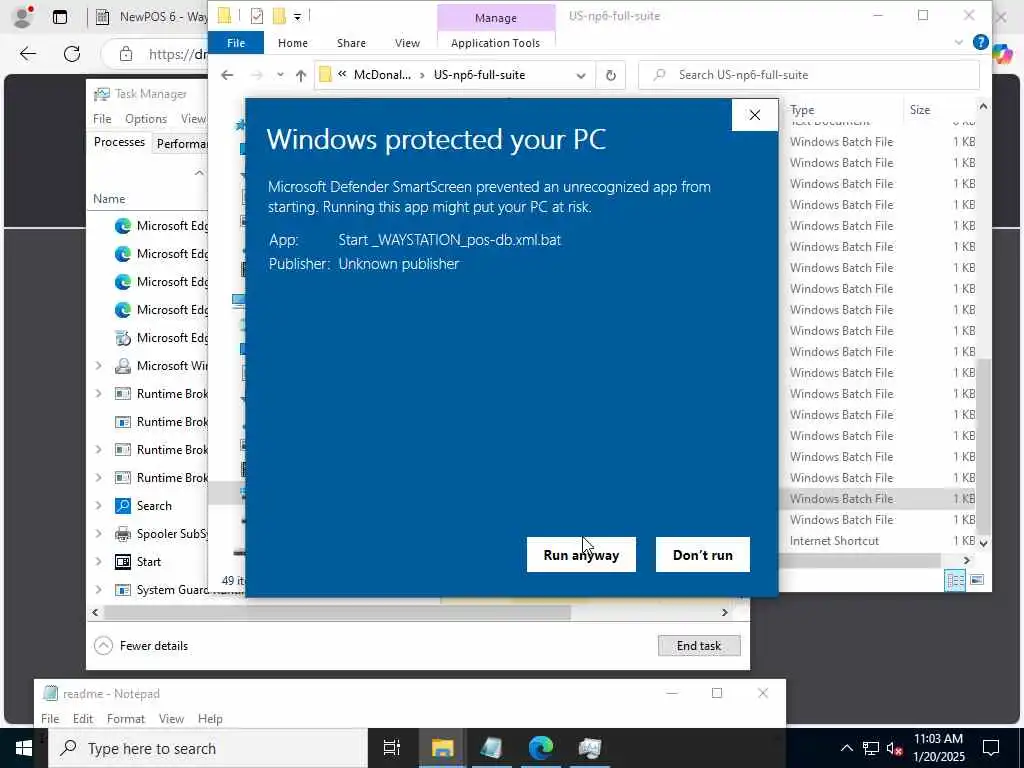
Task: Sort by the Size column header
Action: click(920, 110)
